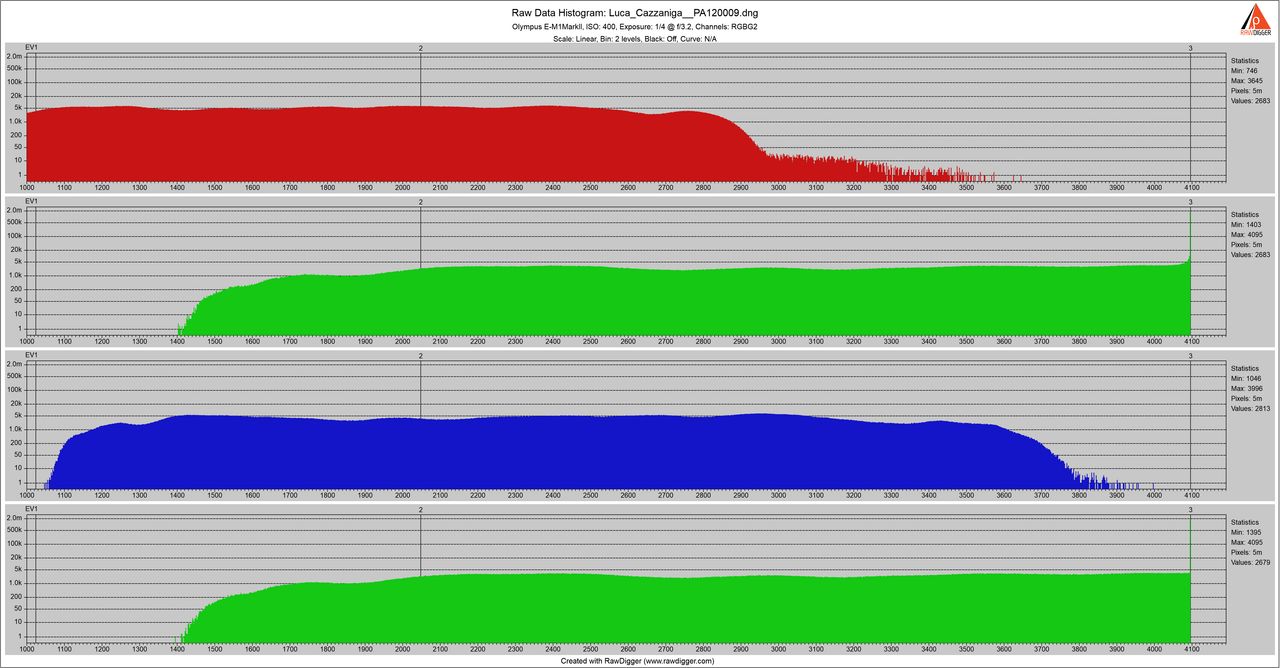This screenshot has width=1280, height=668.
Task: Click the 3700 axis tick under blue histogram
Action: click(x=1041, y=494)
